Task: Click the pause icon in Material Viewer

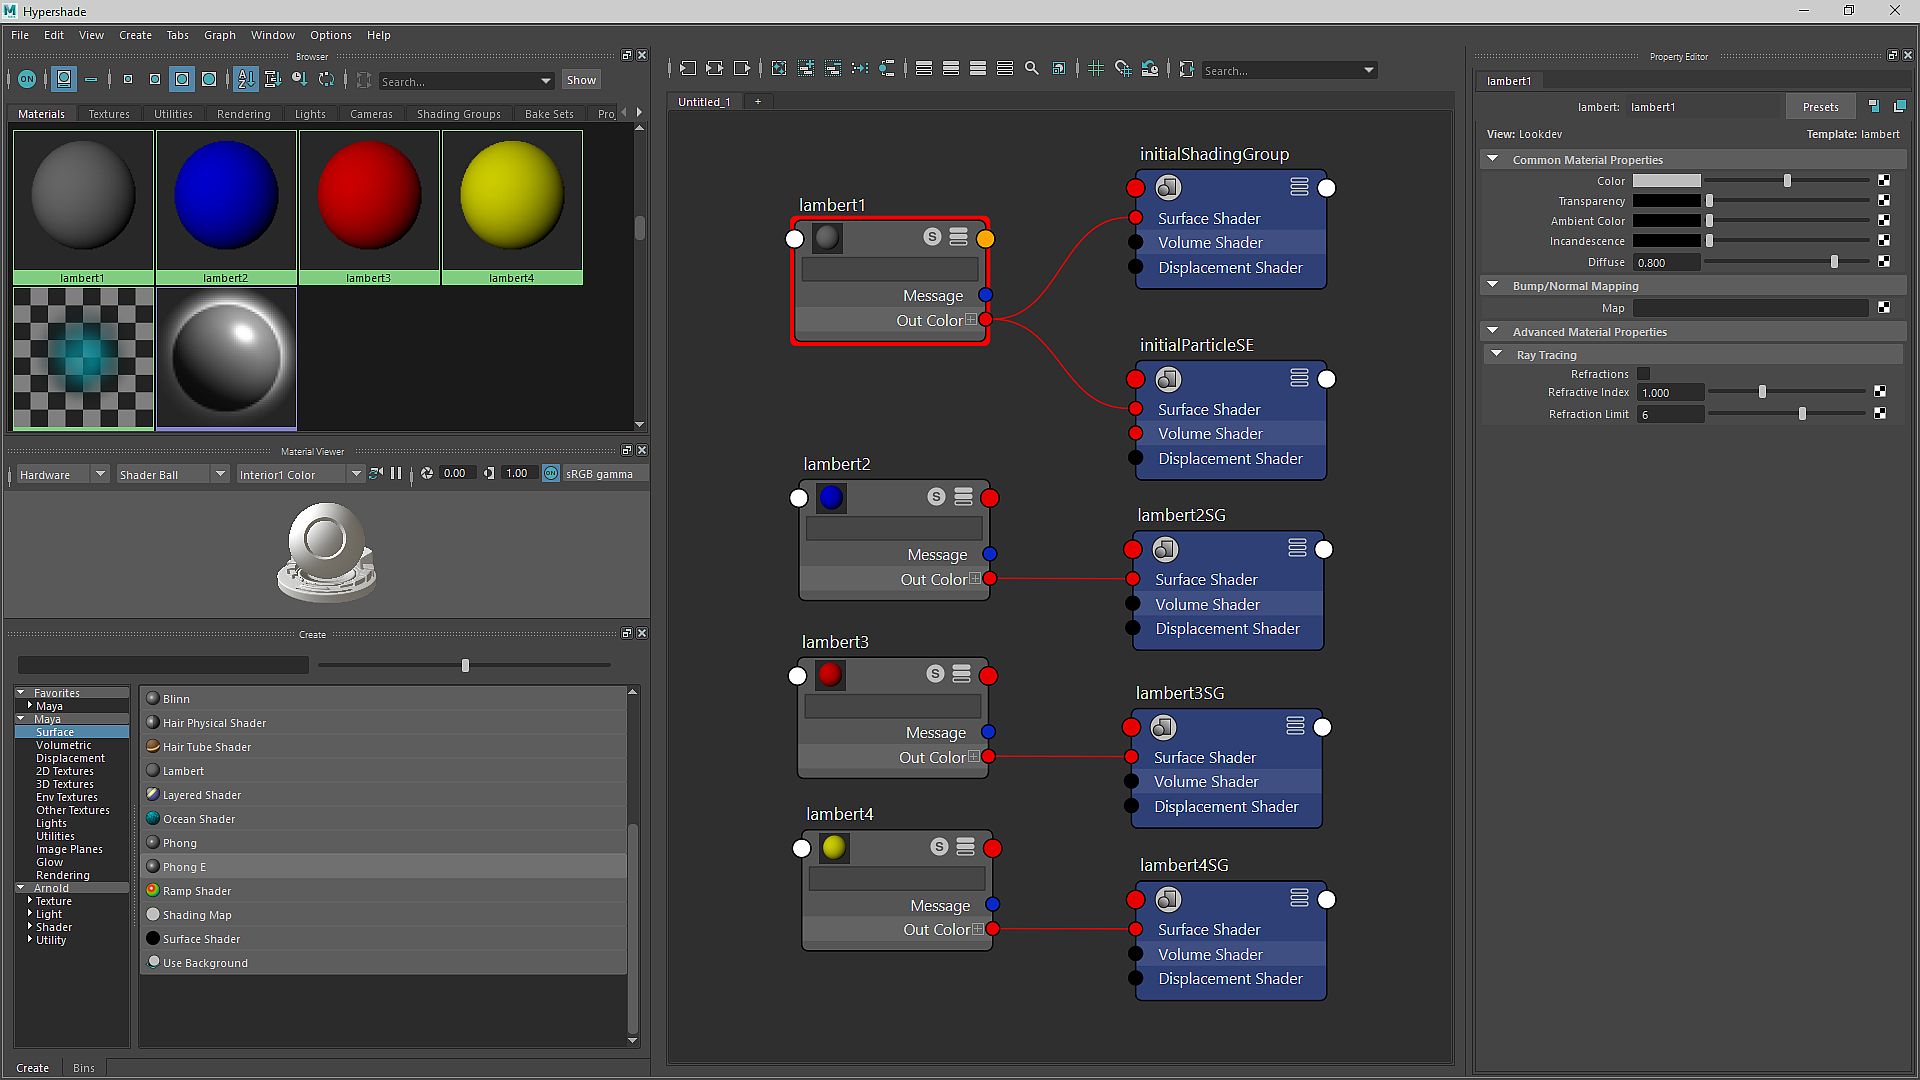Action: pos(396,474)
